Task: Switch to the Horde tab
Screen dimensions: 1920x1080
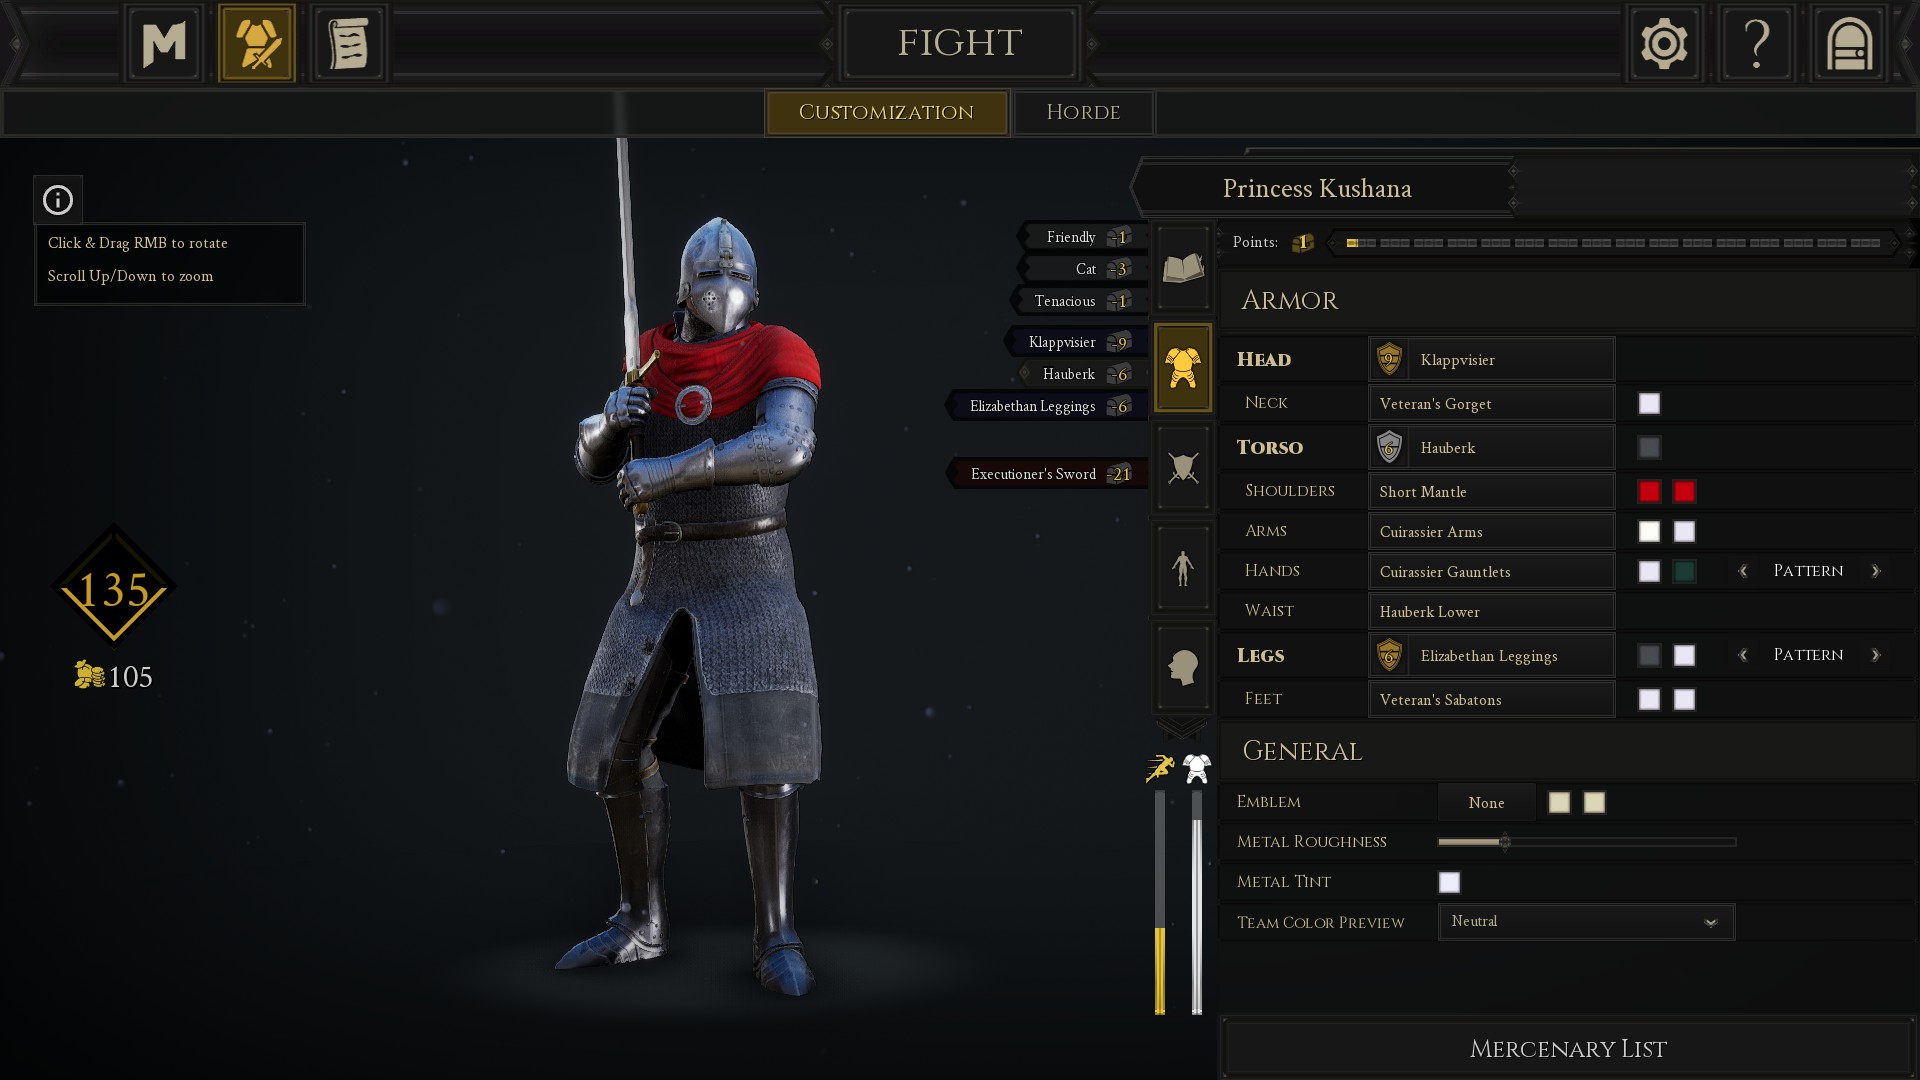Action: [x=1083, y=112]
